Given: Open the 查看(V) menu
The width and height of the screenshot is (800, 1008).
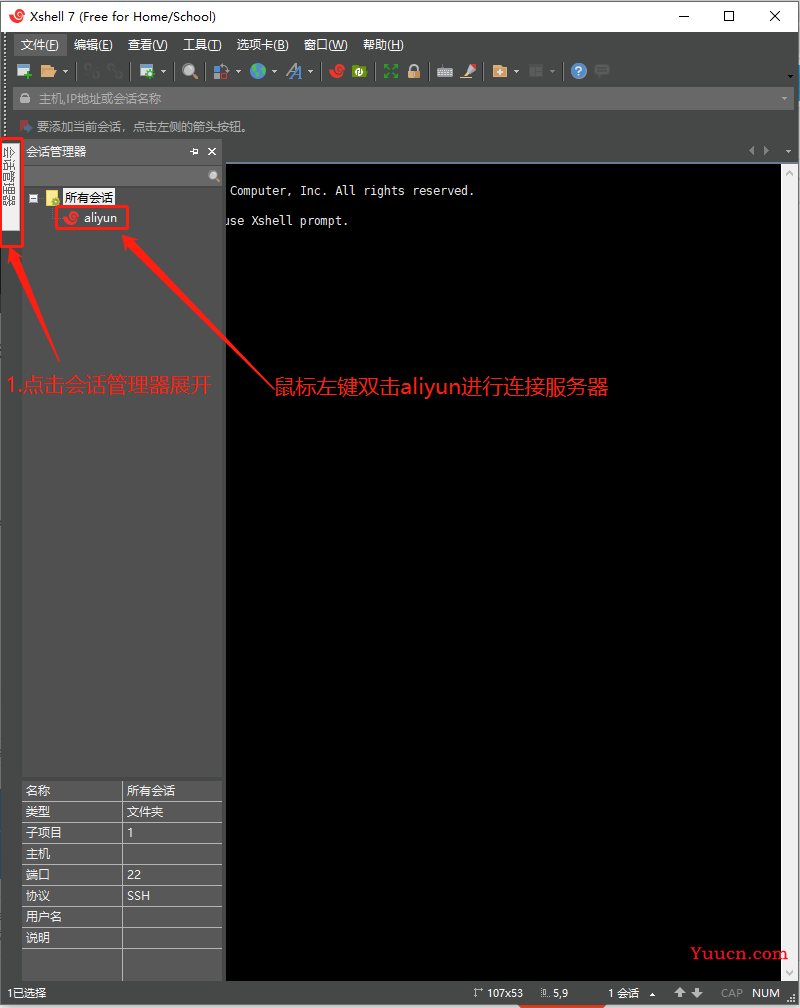Looking at the screenshot, I should 147,44.
